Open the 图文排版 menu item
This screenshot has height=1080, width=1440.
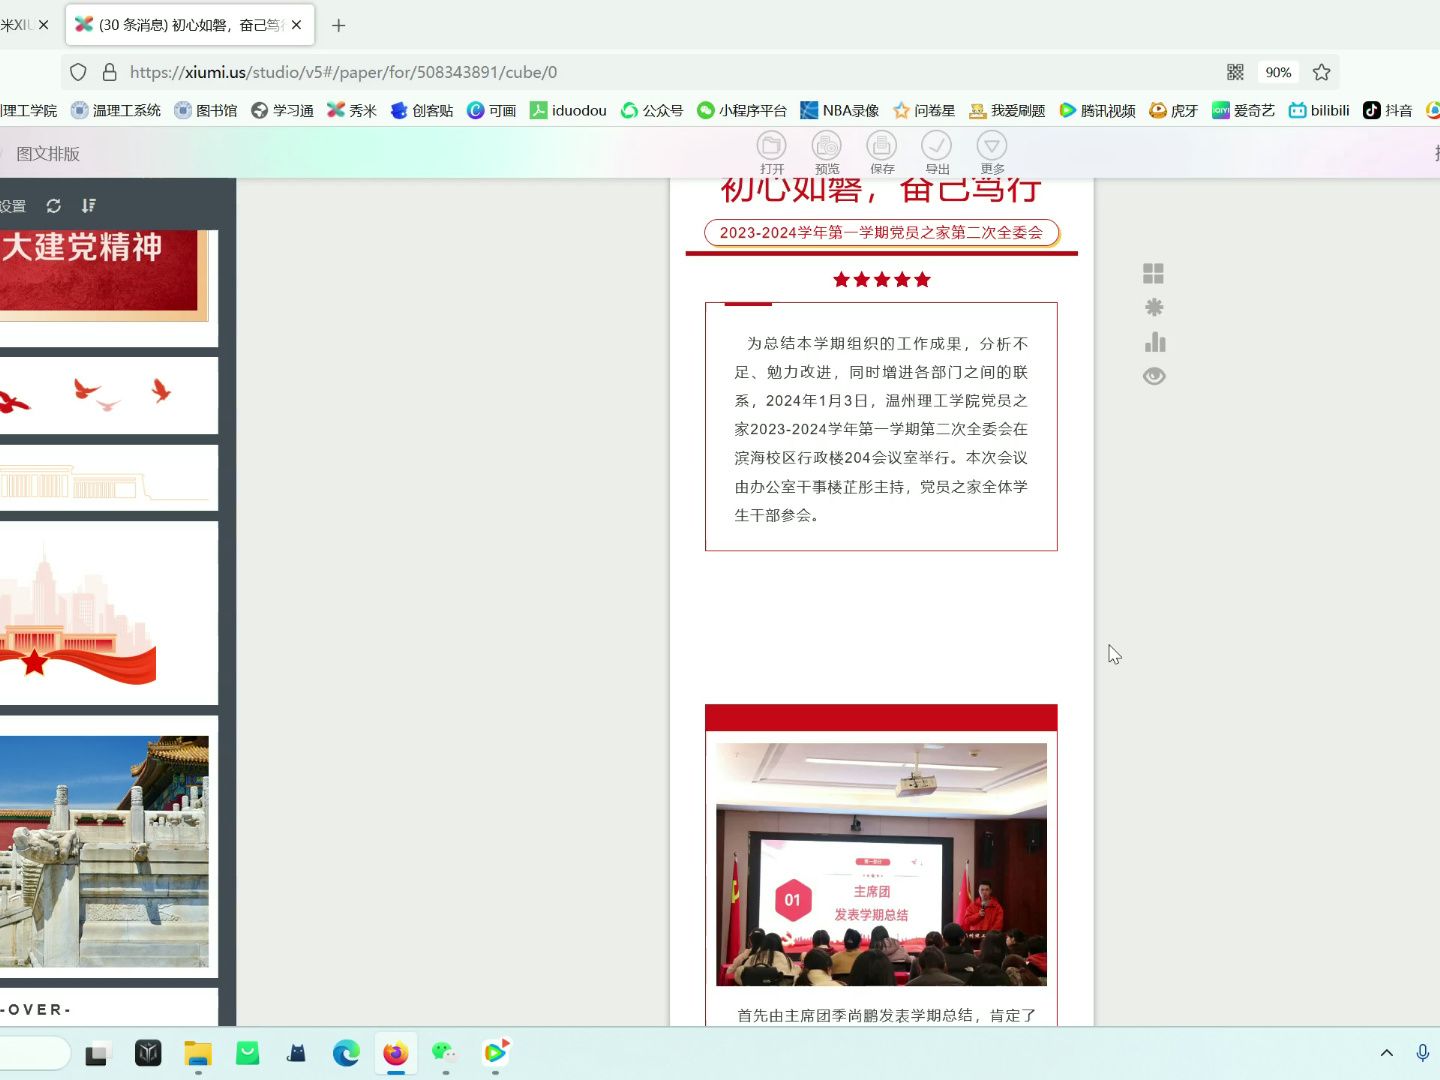pyautogui.click(x=47, y=153)
